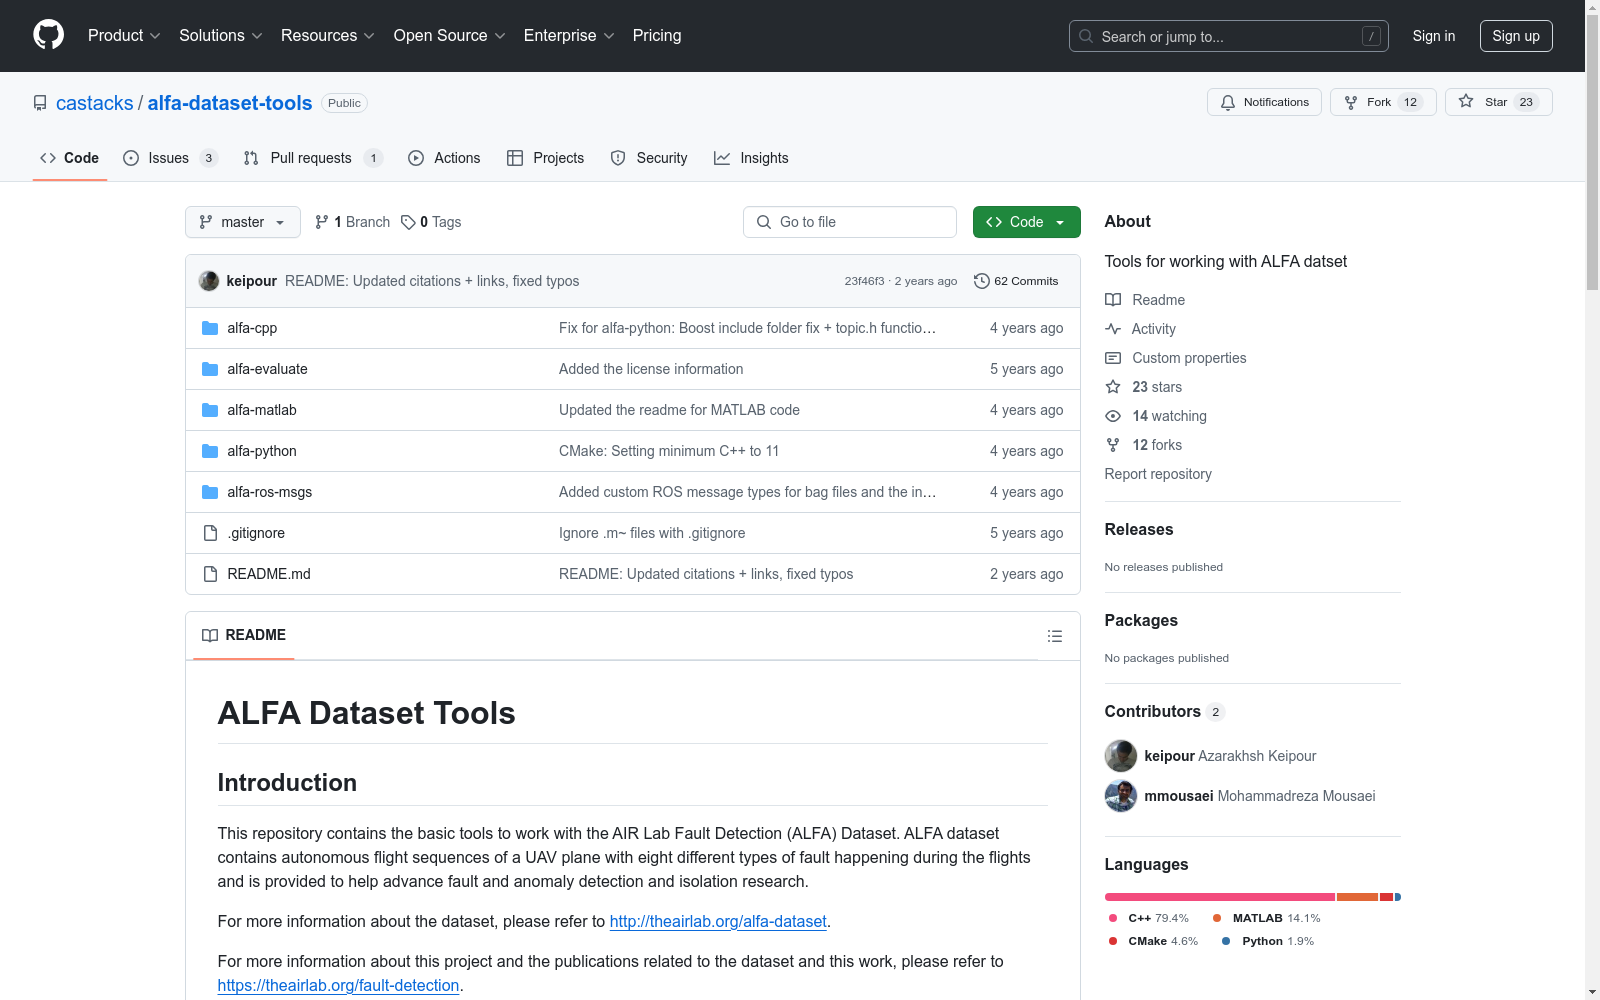Expand the Open Source menu
The height and width of the screenshot is (1000, 1600).
click(x=450, y=35)
